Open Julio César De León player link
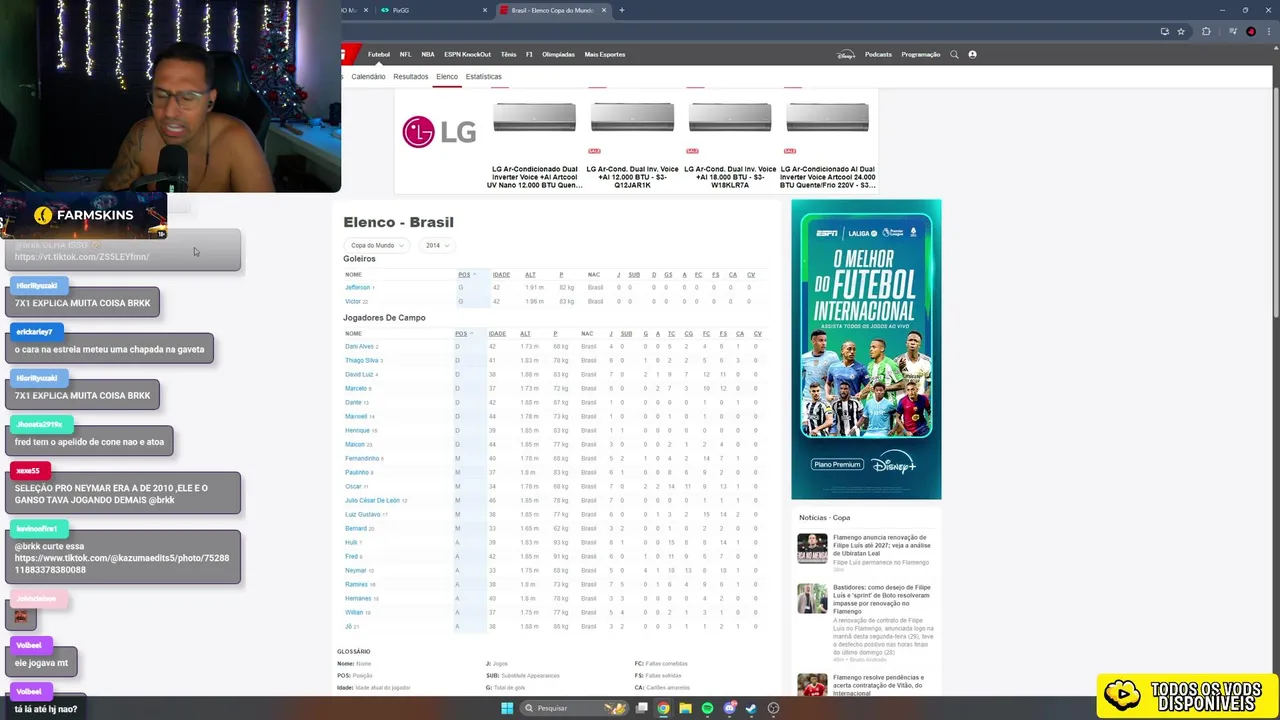The image size is (1280, 720). [x=372, y=500]
